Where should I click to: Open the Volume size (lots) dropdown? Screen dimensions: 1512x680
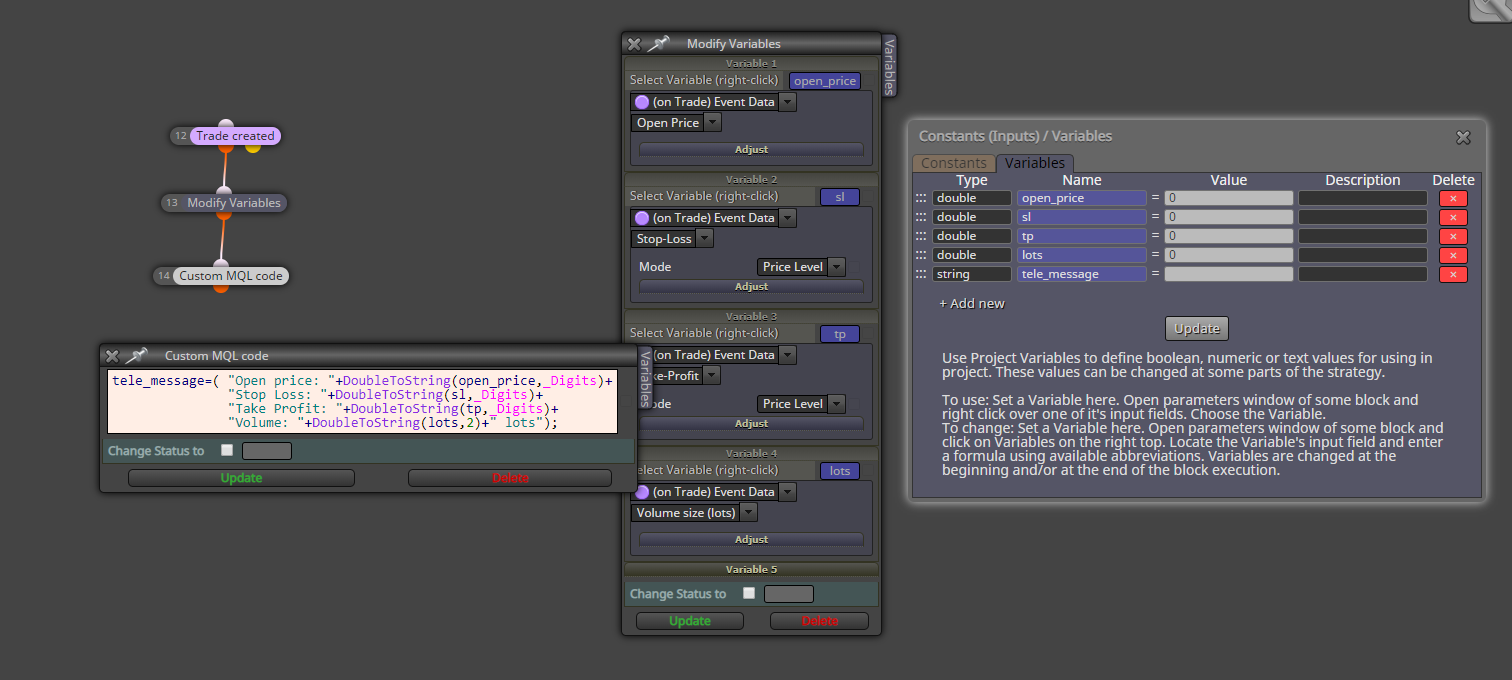[x=748, y=513]
